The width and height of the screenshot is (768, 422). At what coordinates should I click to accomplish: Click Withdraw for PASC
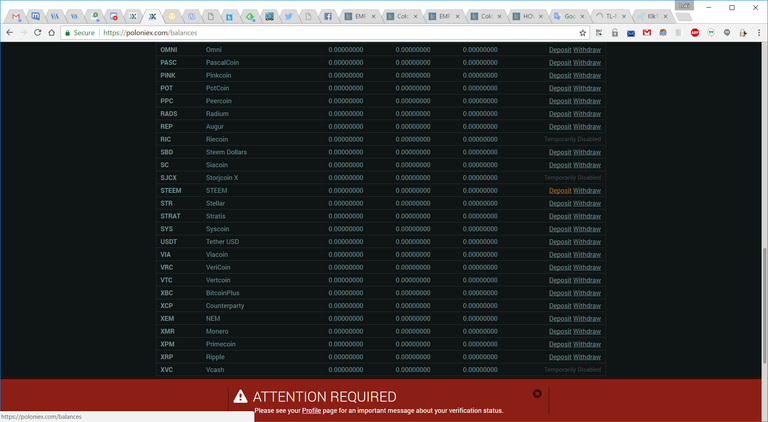point(587,63)
